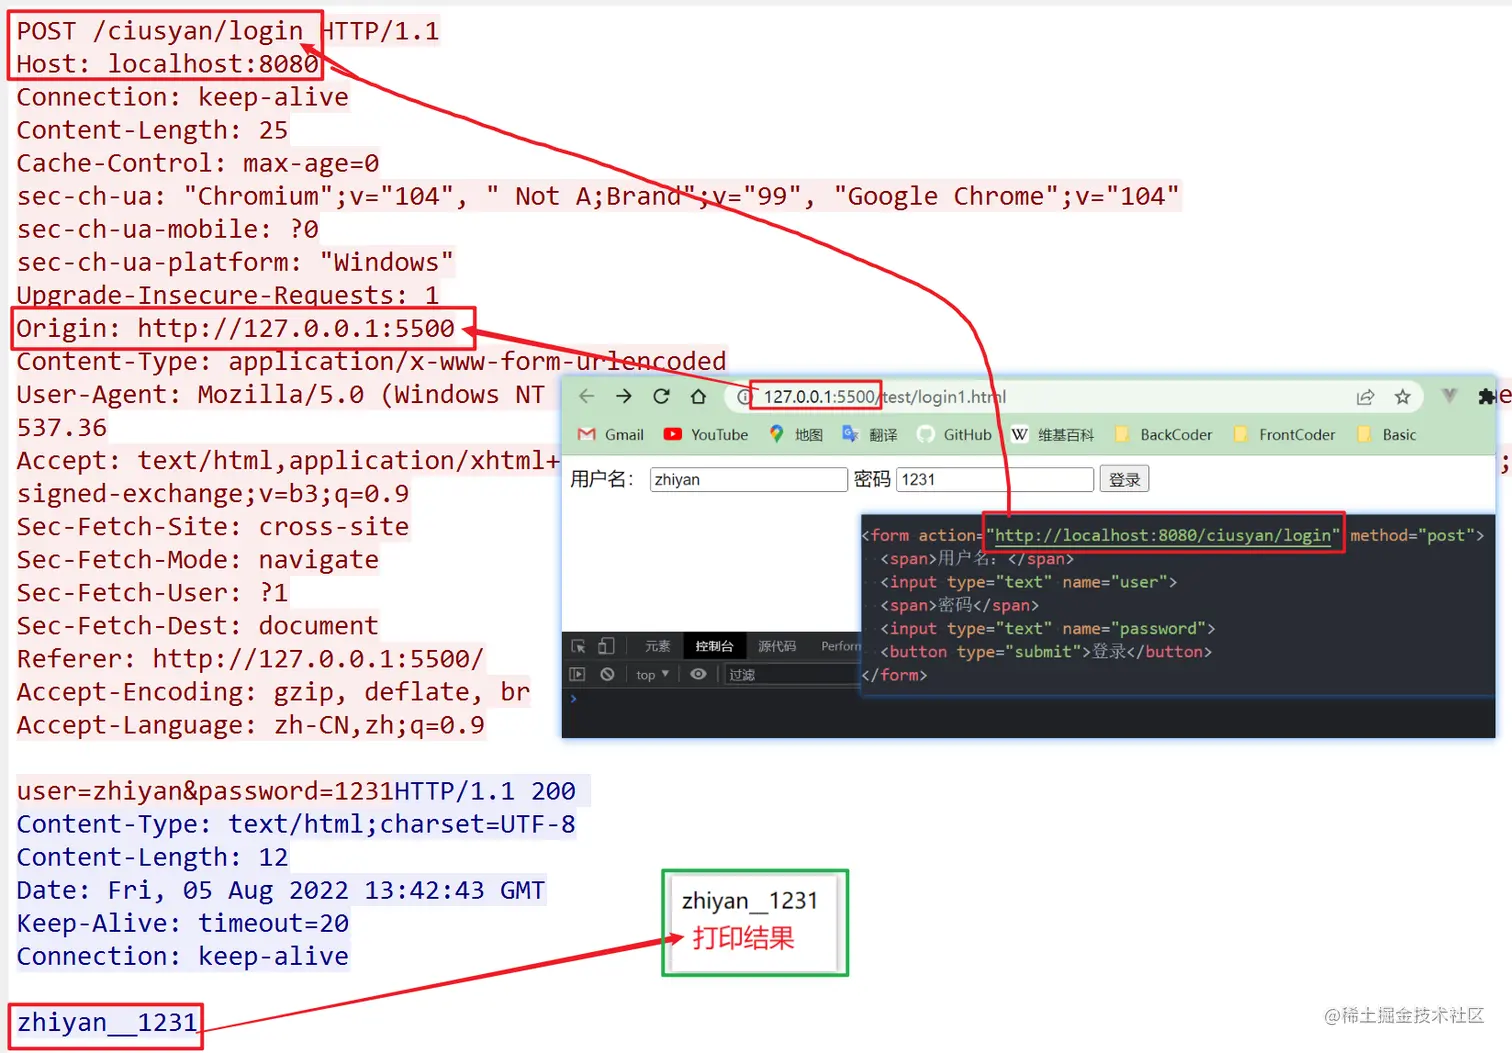
Task: Click the 'Sec-Fetch-Site: cross-site' header
Action: (x=213, y=526)
